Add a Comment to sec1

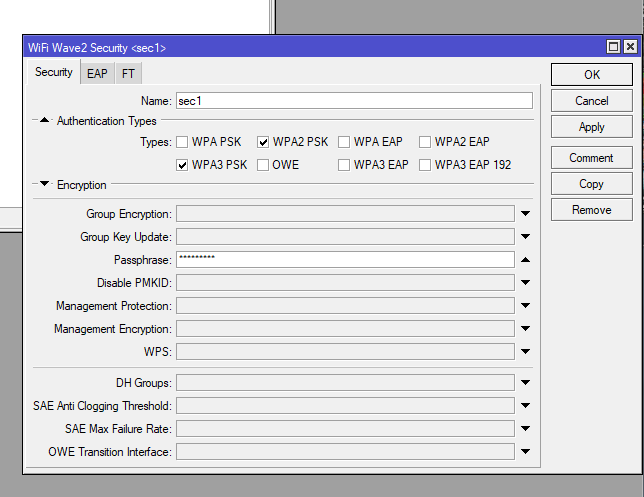point(591,158)
